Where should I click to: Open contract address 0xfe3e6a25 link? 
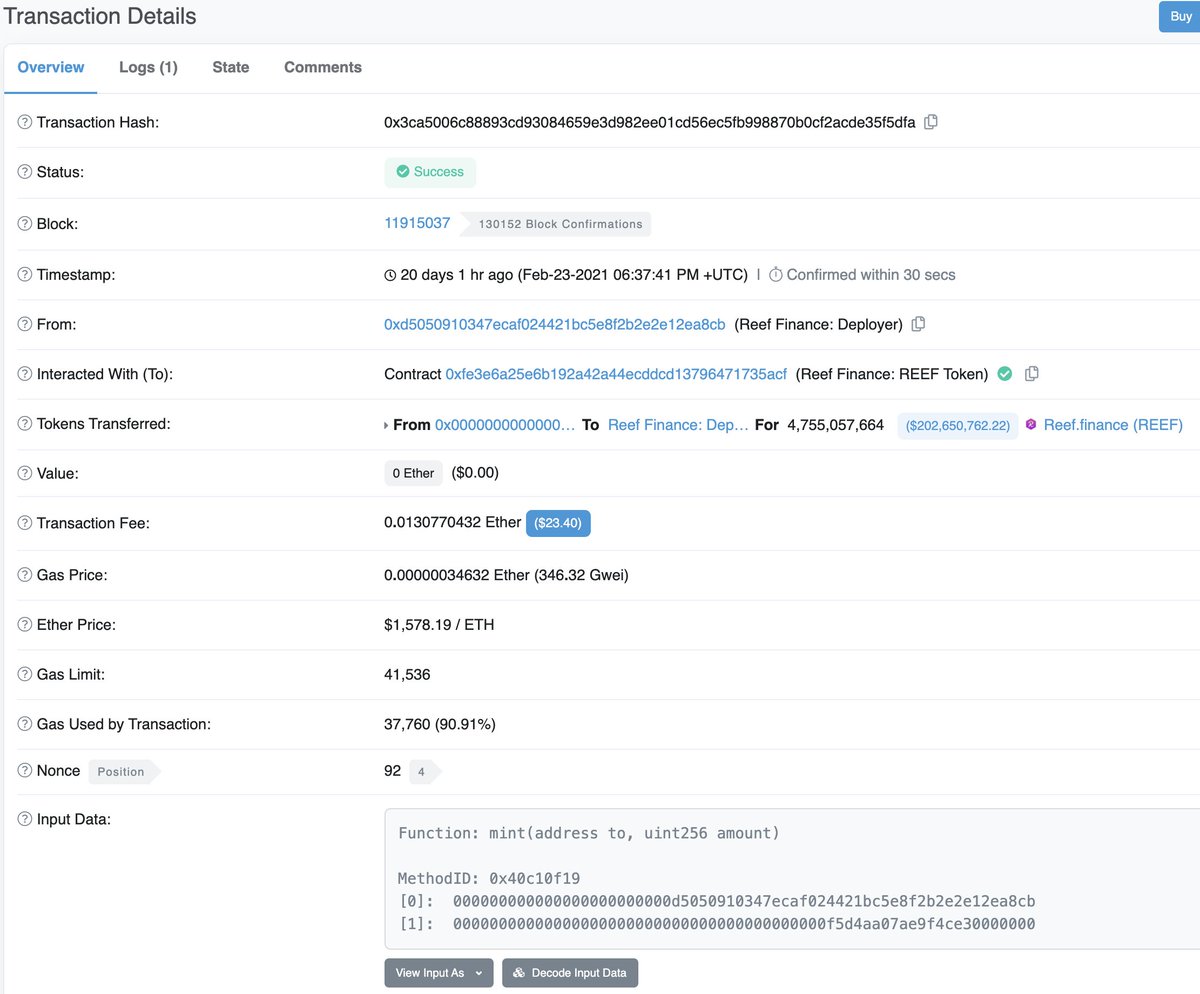(x=616, y=374)
